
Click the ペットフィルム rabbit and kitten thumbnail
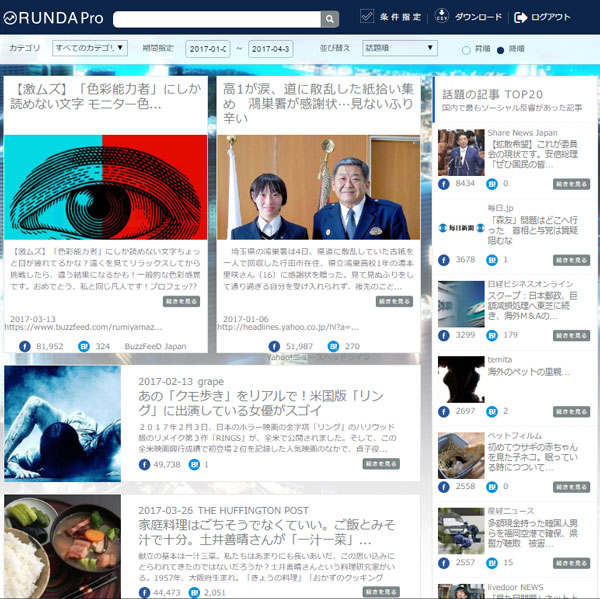tap(461, 455)
